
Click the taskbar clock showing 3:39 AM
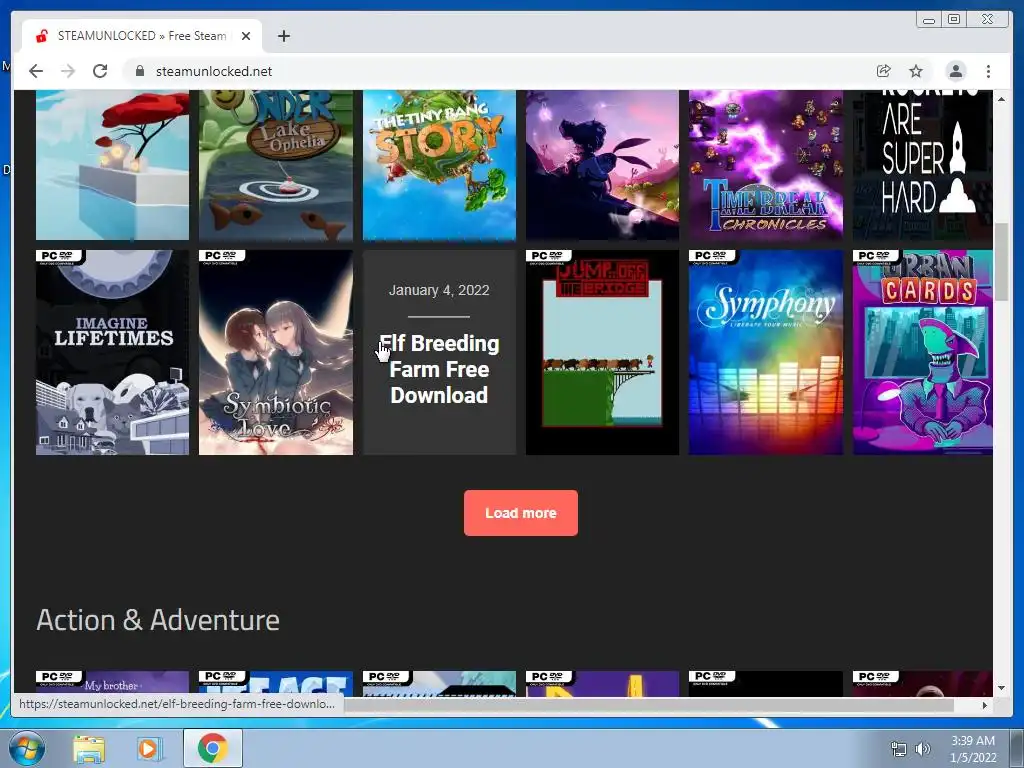(973, 749)
